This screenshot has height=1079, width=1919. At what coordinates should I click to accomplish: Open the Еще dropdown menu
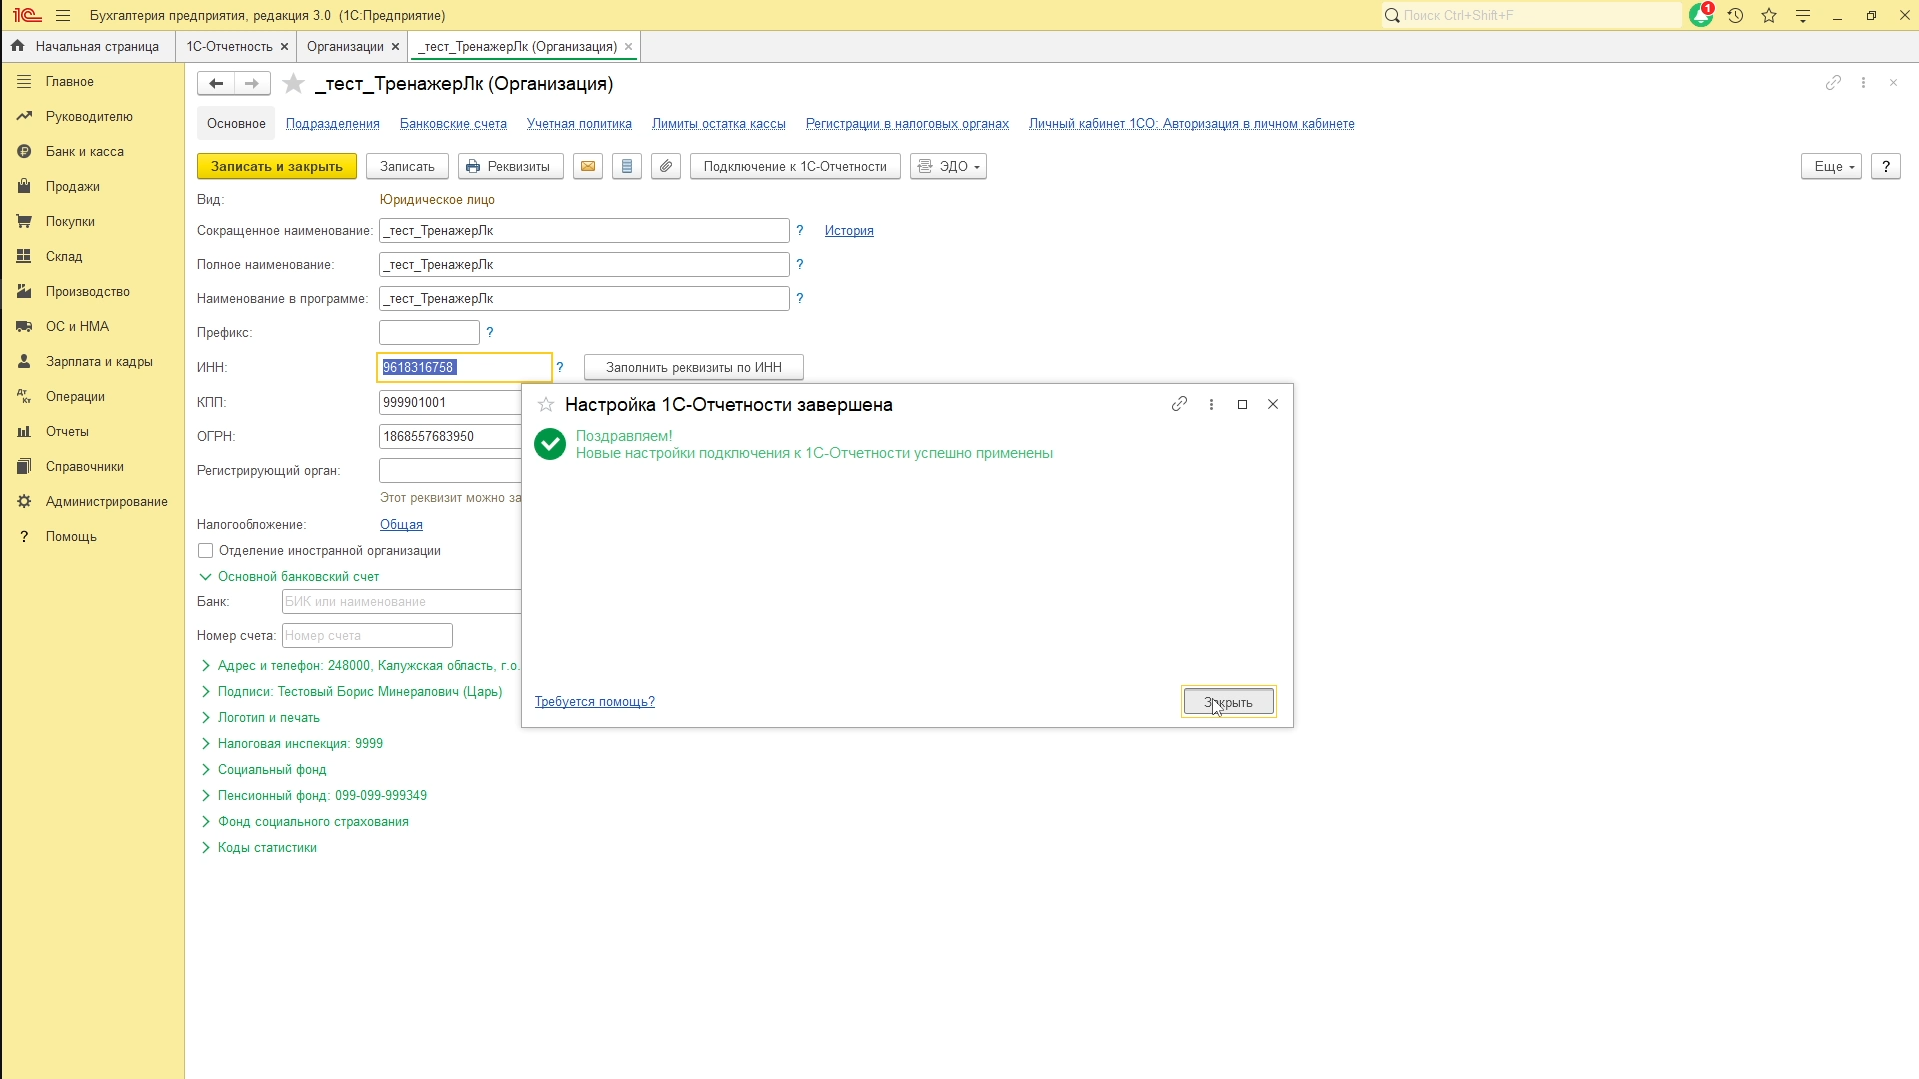(1831, 166)
